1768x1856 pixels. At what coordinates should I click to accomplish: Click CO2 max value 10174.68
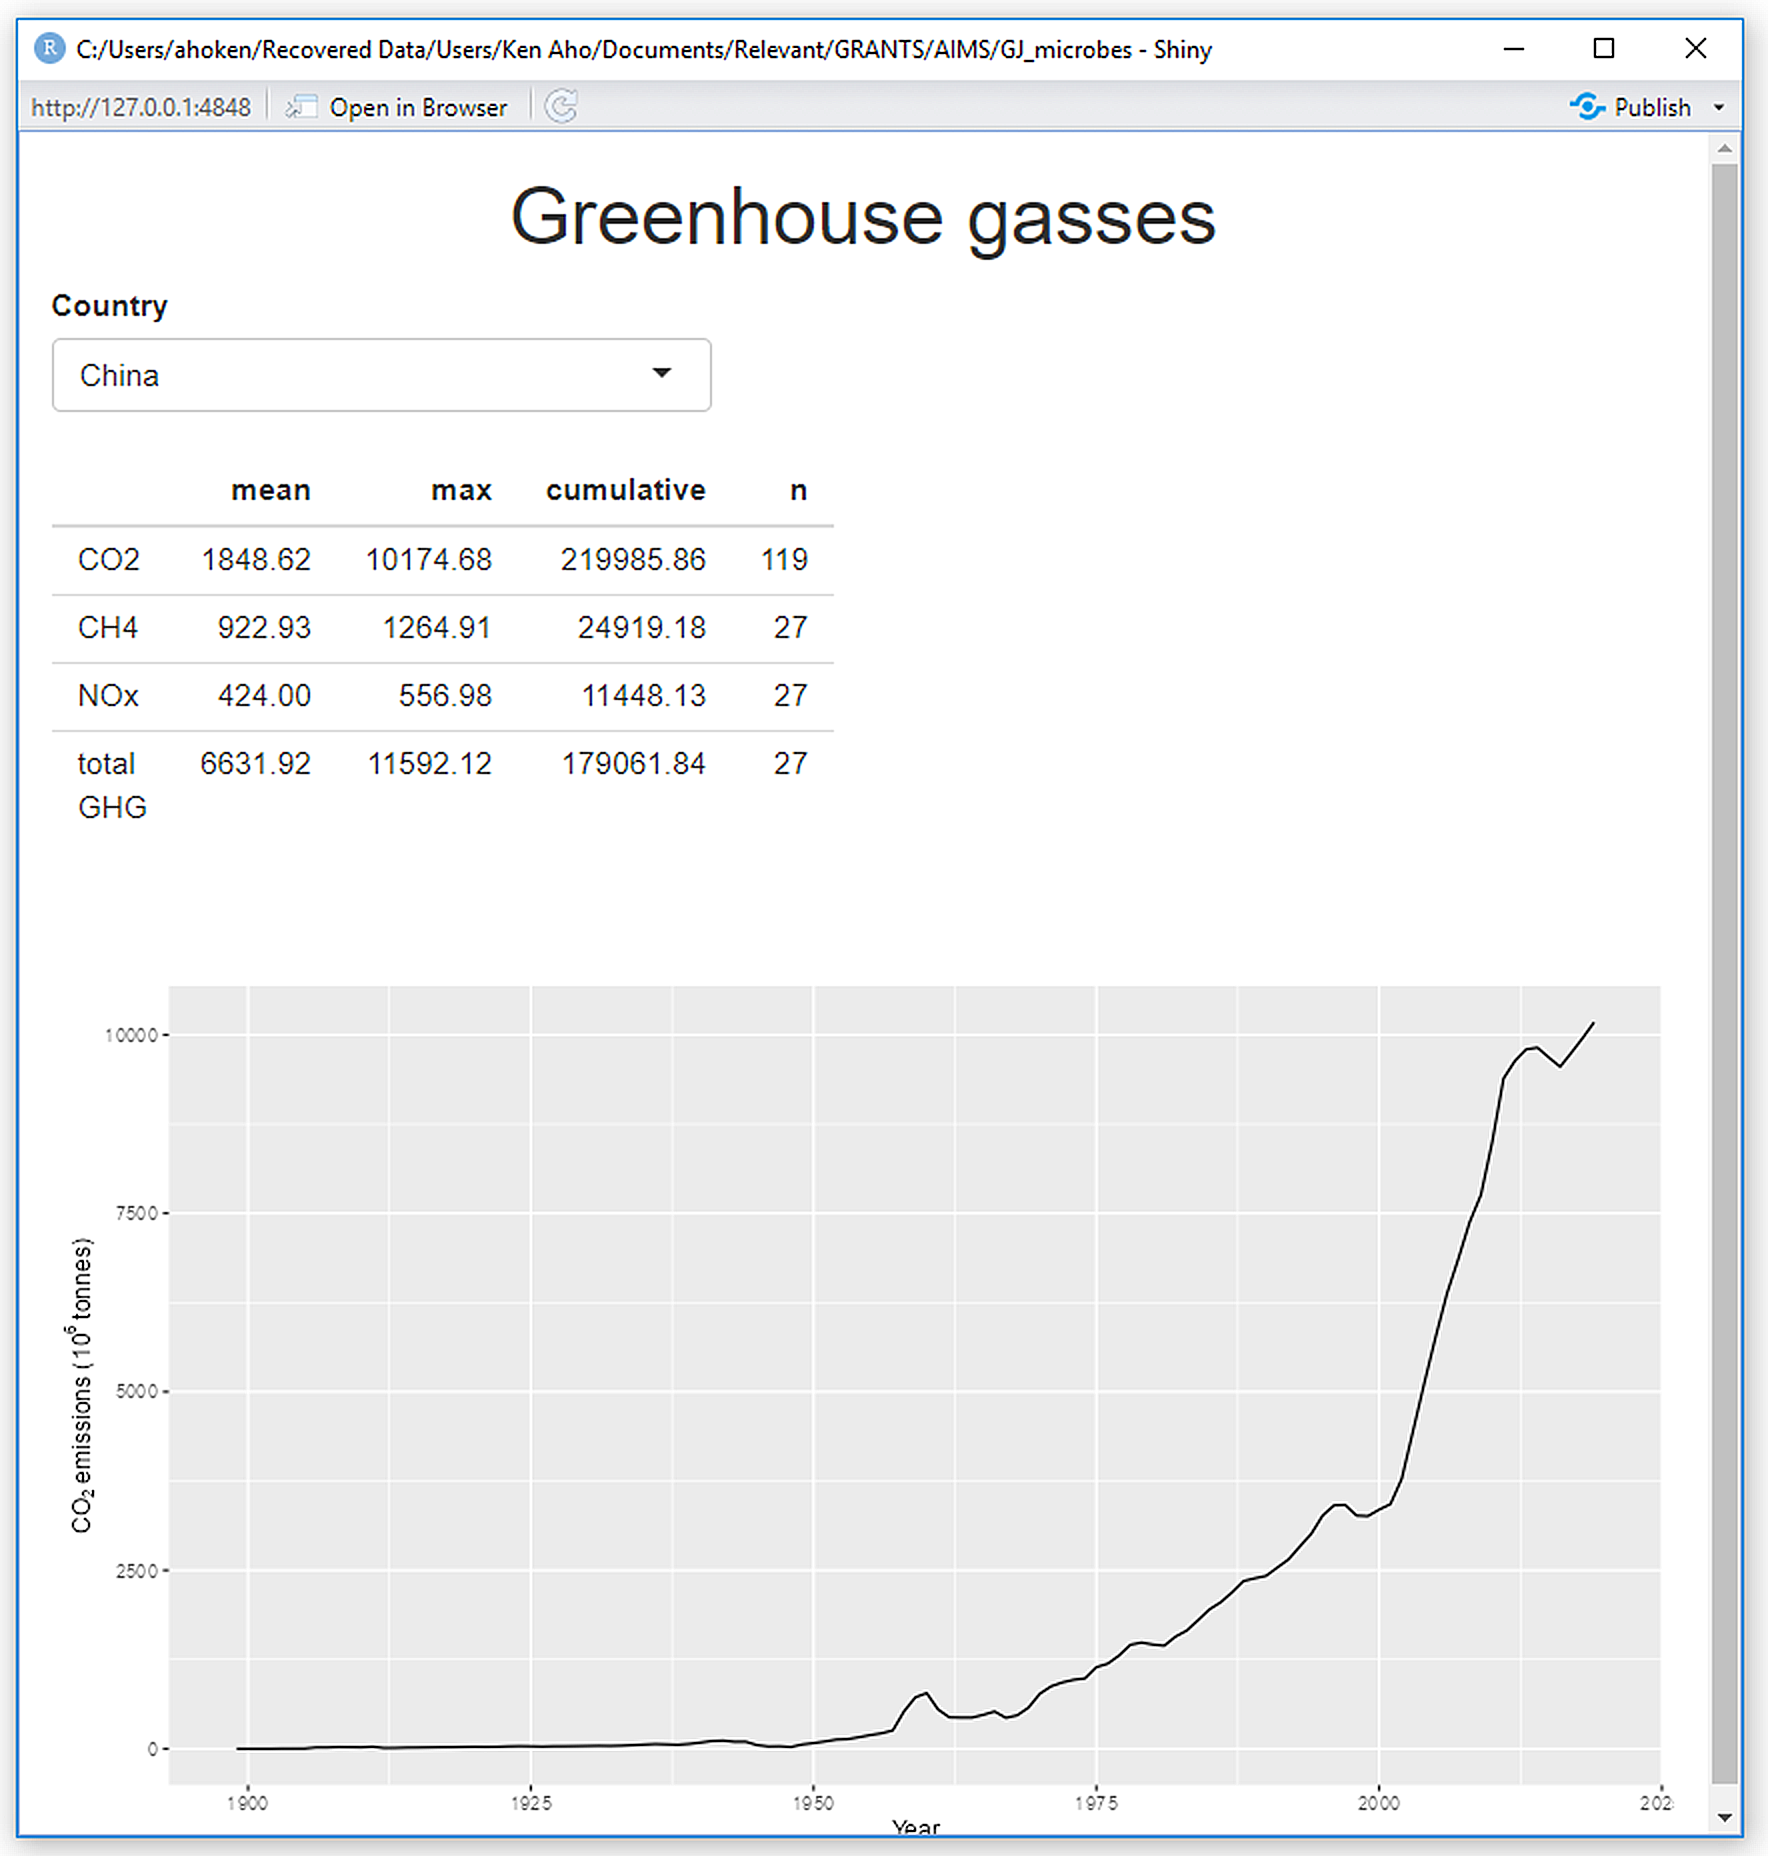(429, 559)
